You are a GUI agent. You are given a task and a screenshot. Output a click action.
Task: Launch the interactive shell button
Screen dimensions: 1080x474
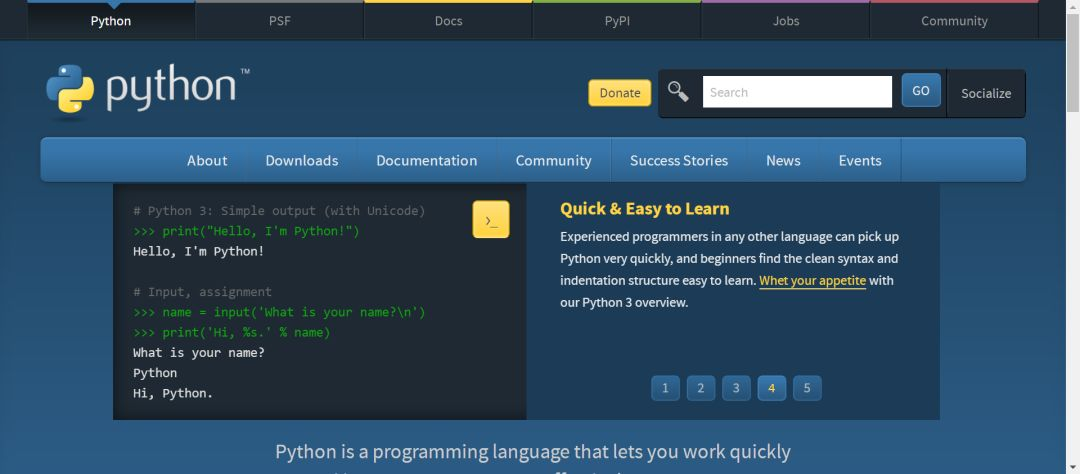click(491, 220)
